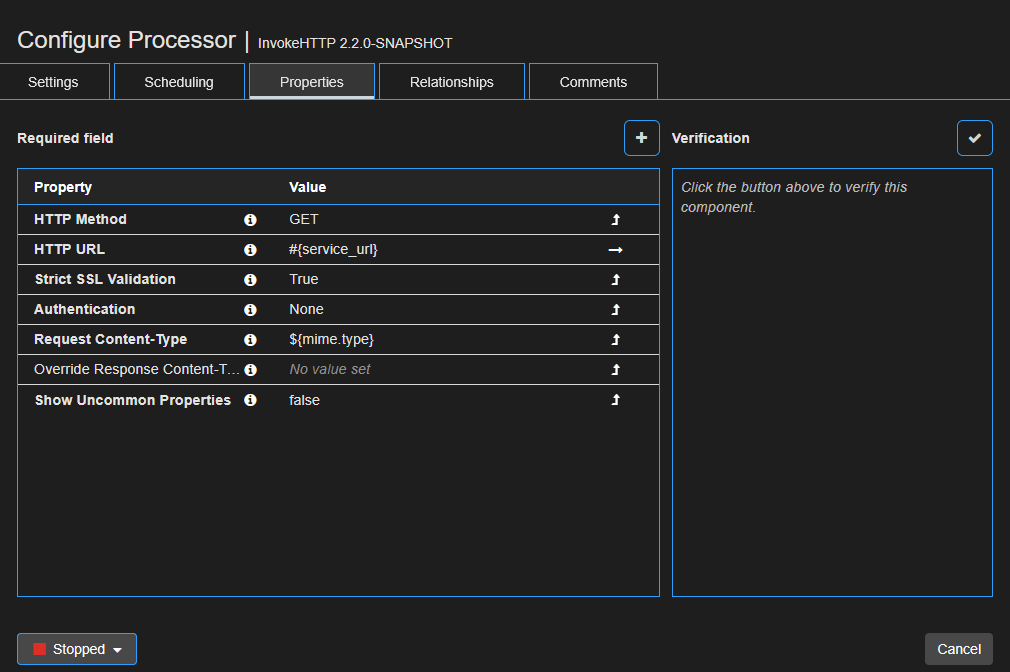Add a new property with the plus icon

(x=641, y=138)
